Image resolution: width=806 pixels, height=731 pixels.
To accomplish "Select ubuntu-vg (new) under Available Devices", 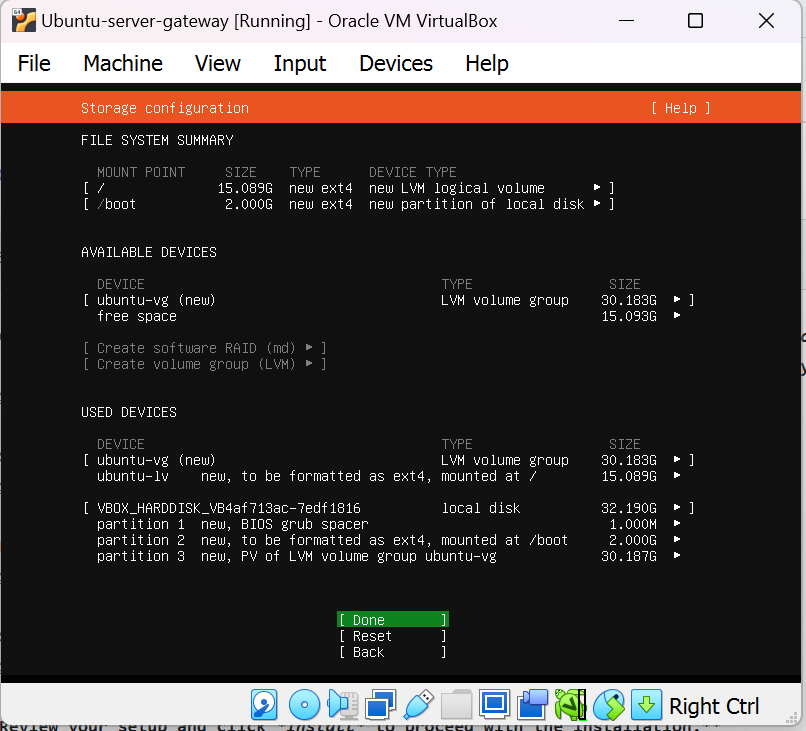I will [156, 300].
